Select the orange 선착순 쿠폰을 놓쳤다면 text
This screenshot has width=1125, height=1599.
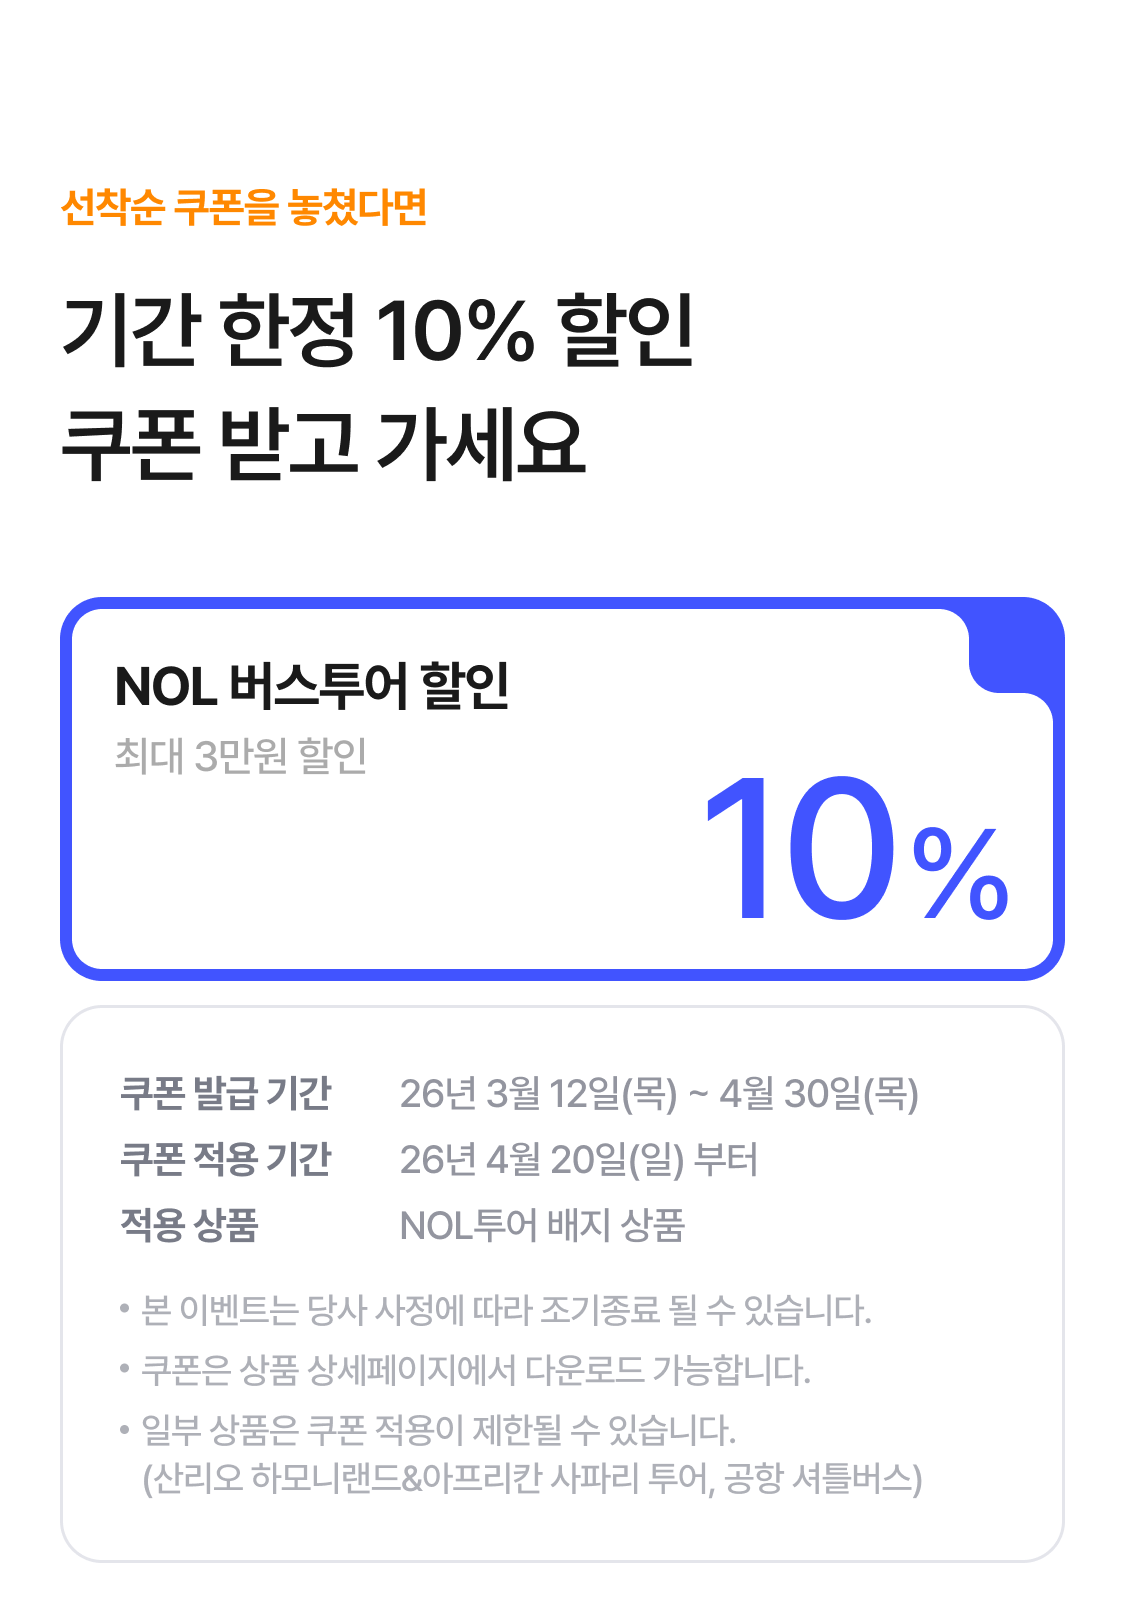pyautogui.click(x=244, y=207)
